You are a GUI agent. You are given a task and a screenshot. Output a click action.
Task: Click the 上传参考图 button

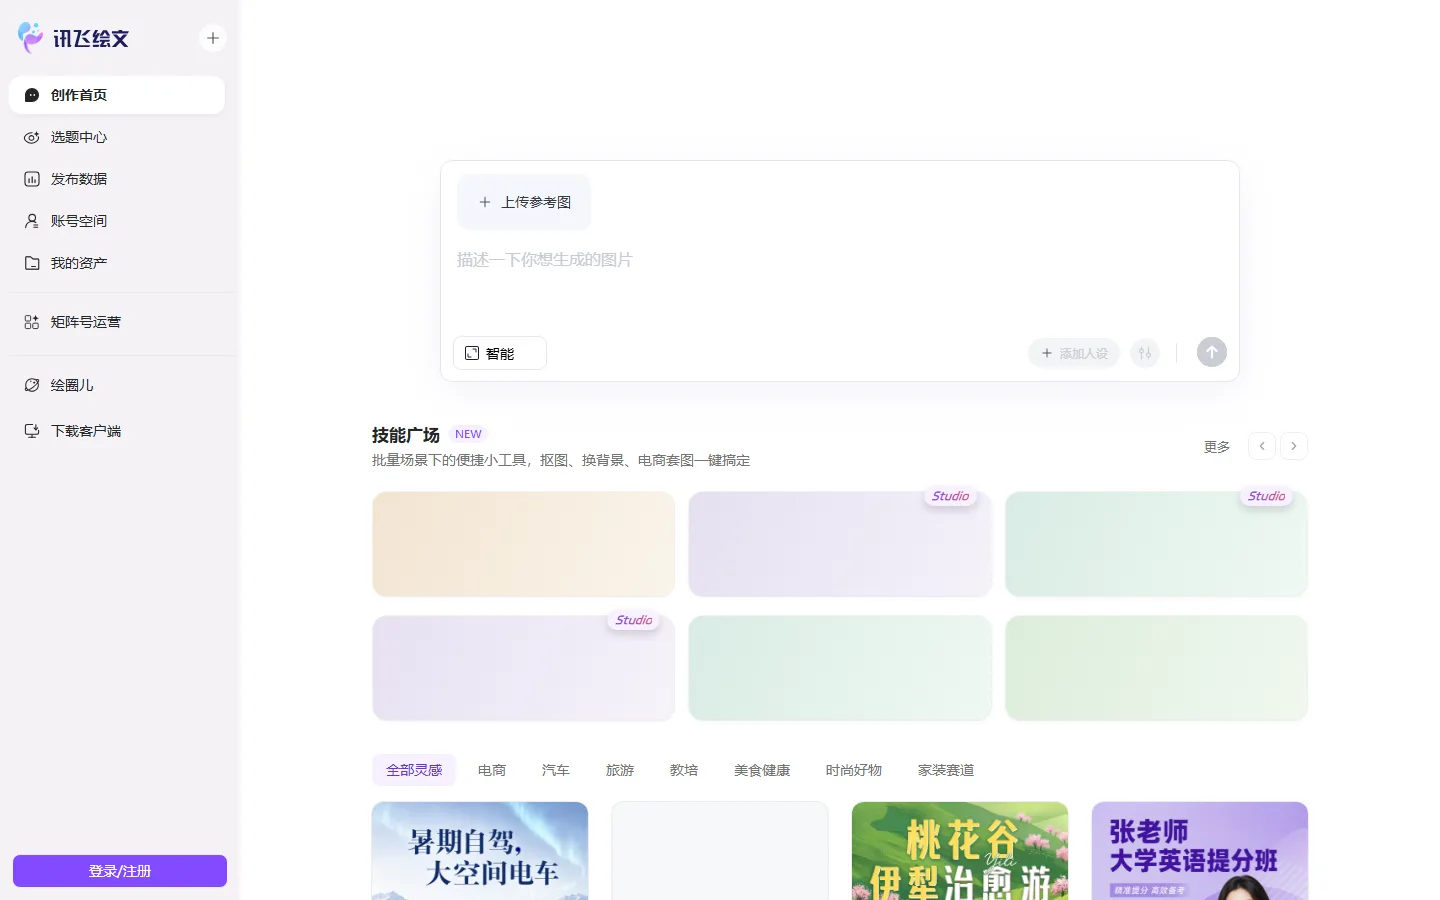524,202
